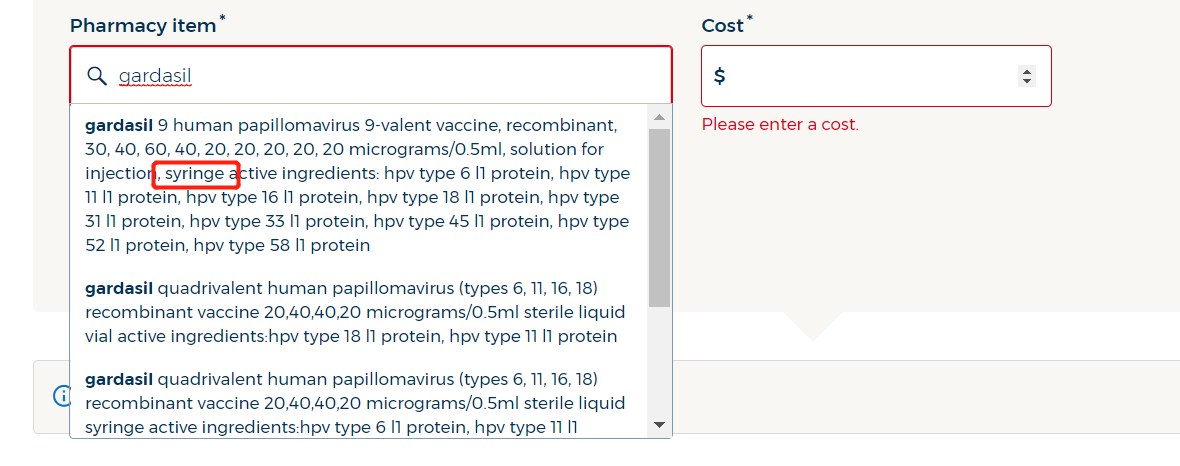The image size is (1180, 466).
Task: Pick Gardasil quadrivalent sterile liquid syringe option
Action: pyautogui.click(x=355, y=403)
